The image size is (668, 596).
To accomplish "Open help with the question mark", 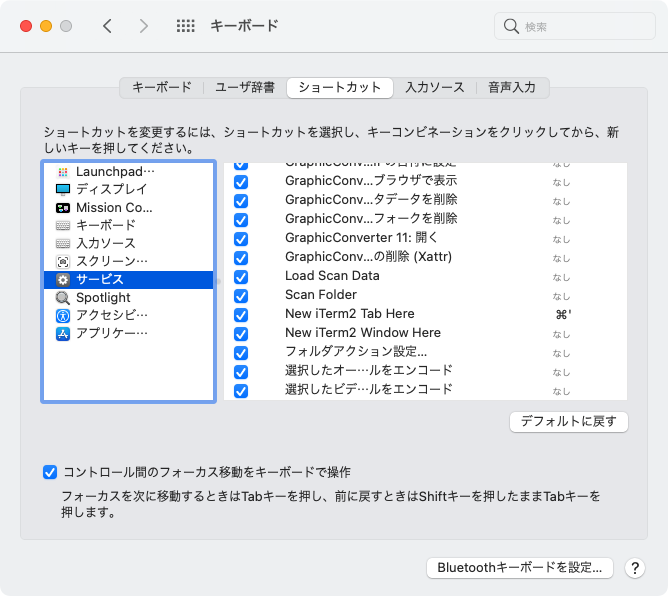I will coord(635,568).
